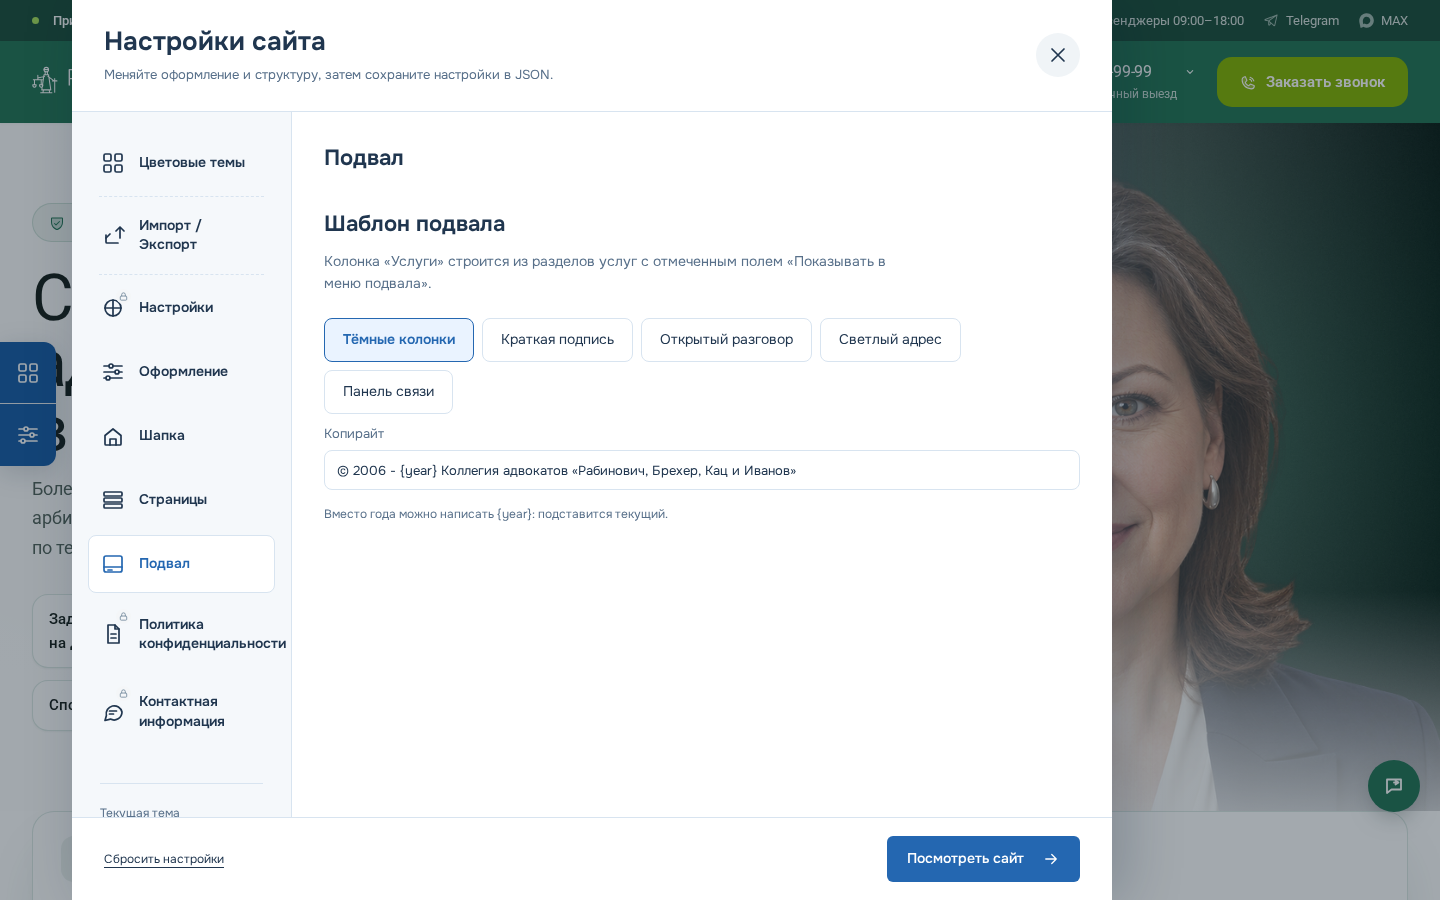Click the Контактная информация chat icon

pyautogui.click(x=113, y=713)
